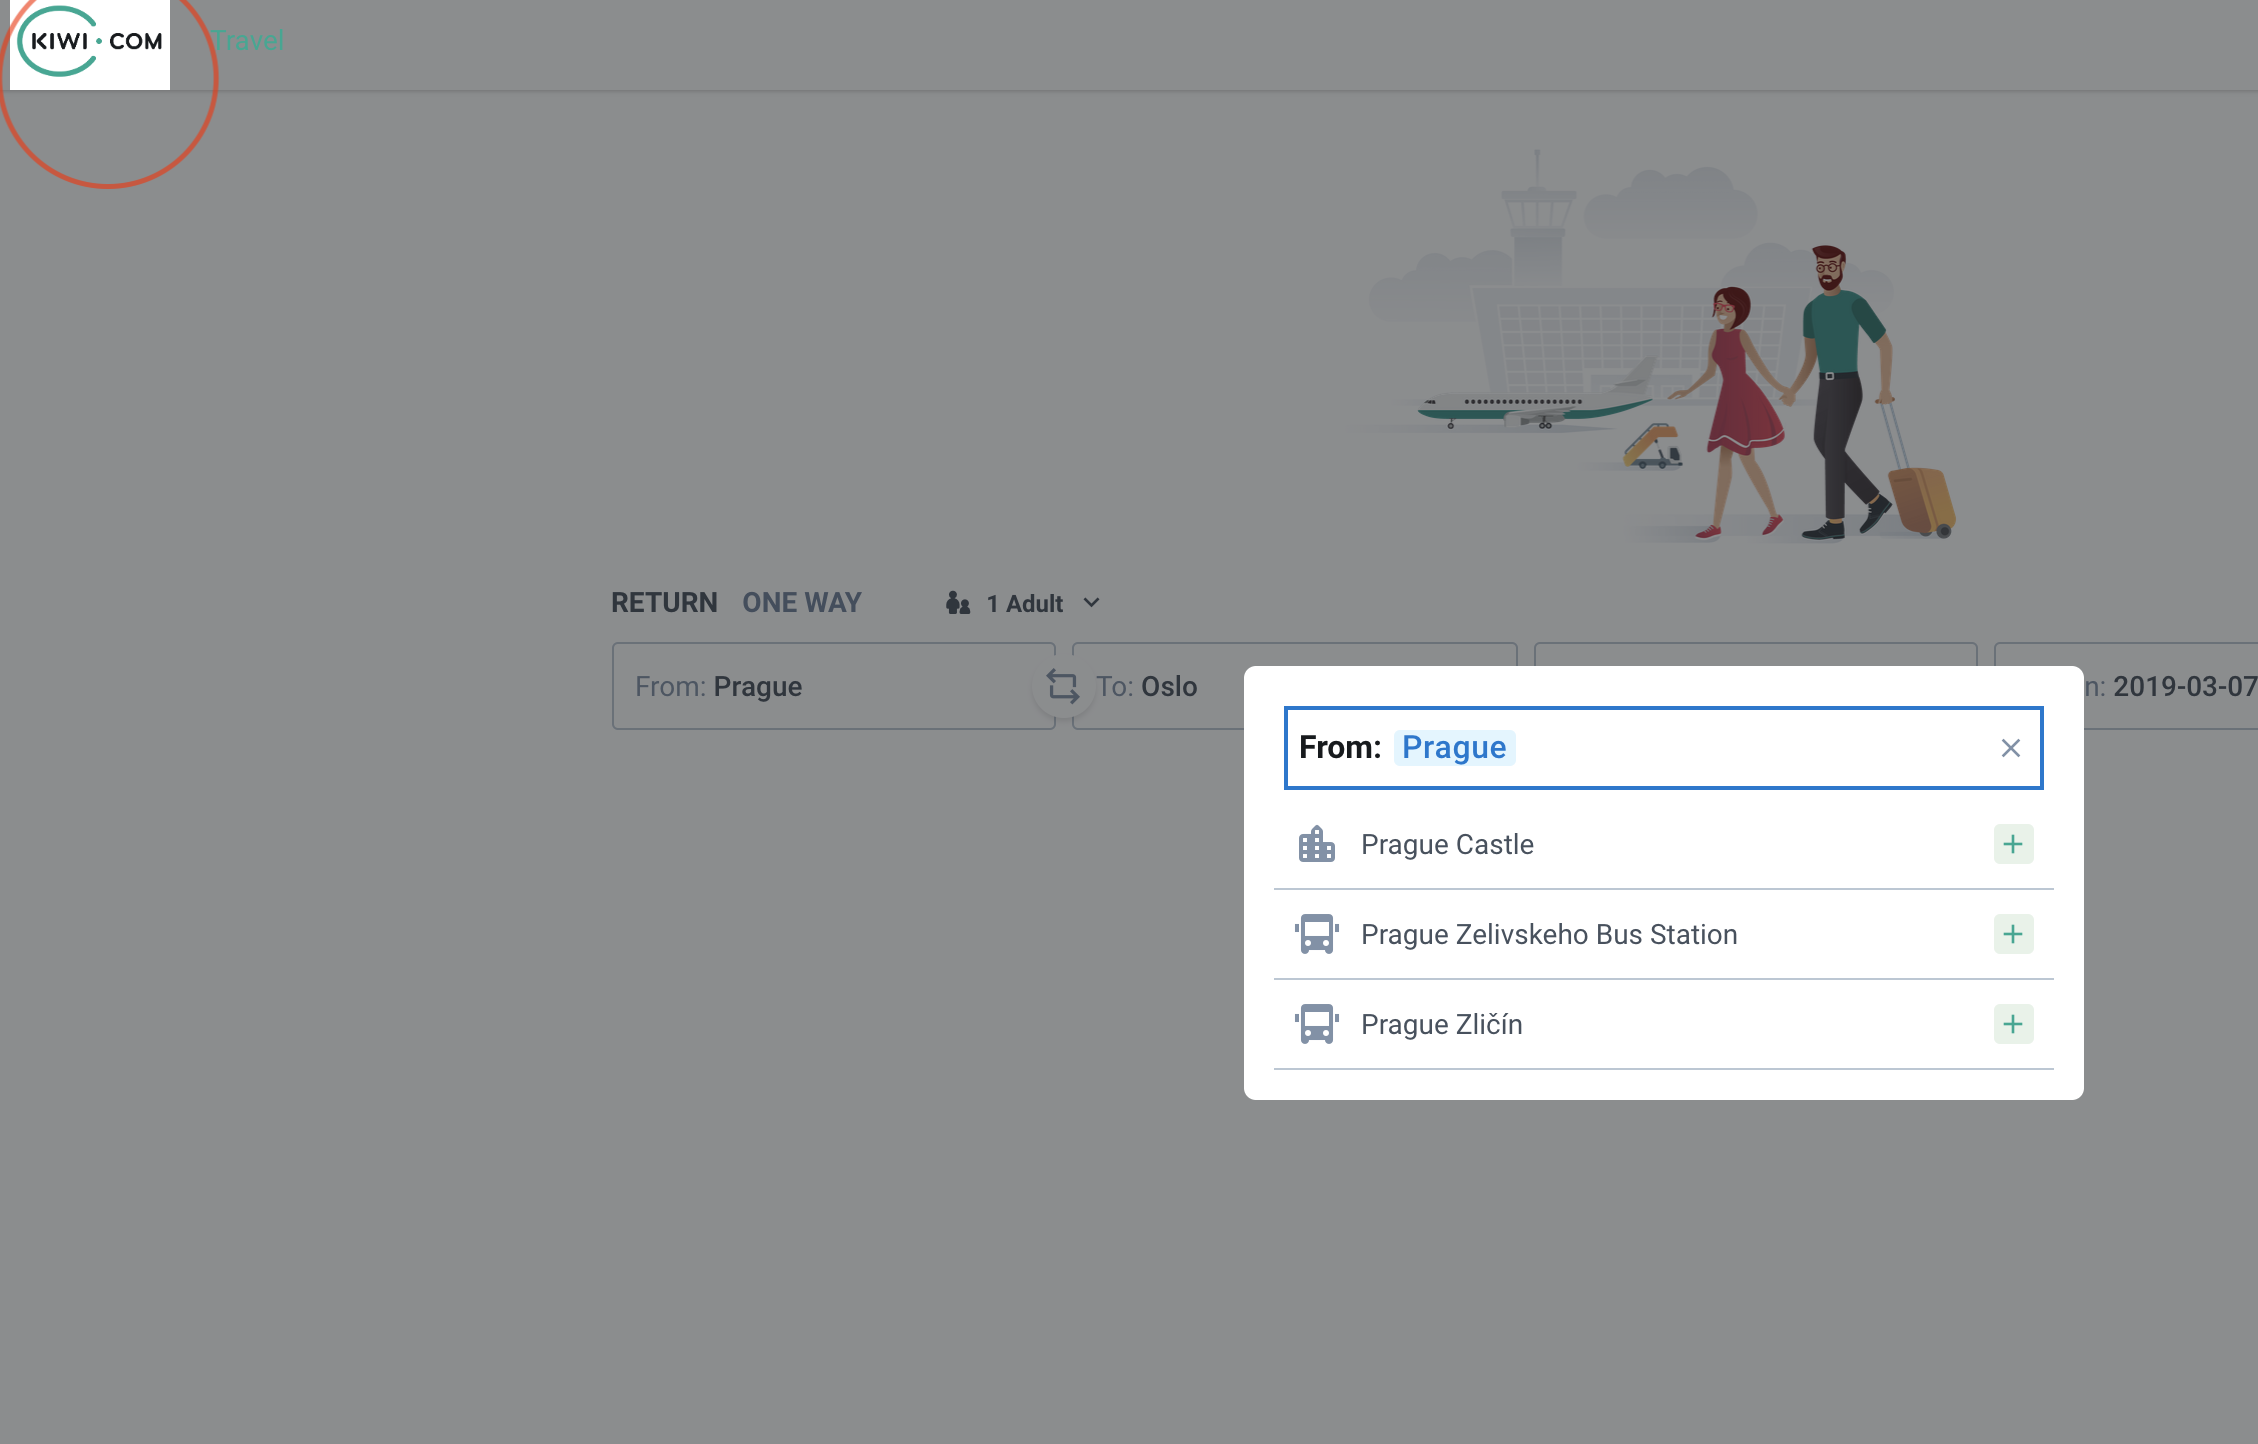
Task: Choose Prague Zelivskeho Bus Station suggestion
Action: [1548, 934]
